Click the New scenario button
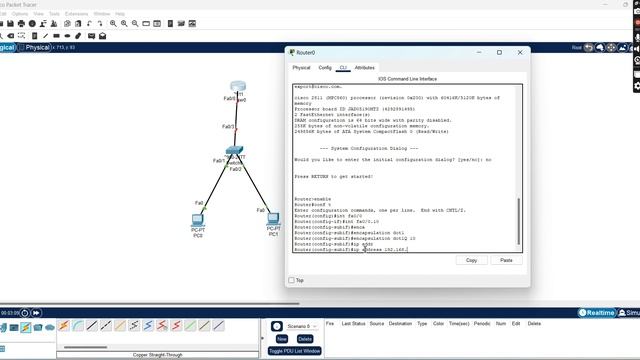The width and height of the screenshot is (640, 360). click(x=282, y=339)
